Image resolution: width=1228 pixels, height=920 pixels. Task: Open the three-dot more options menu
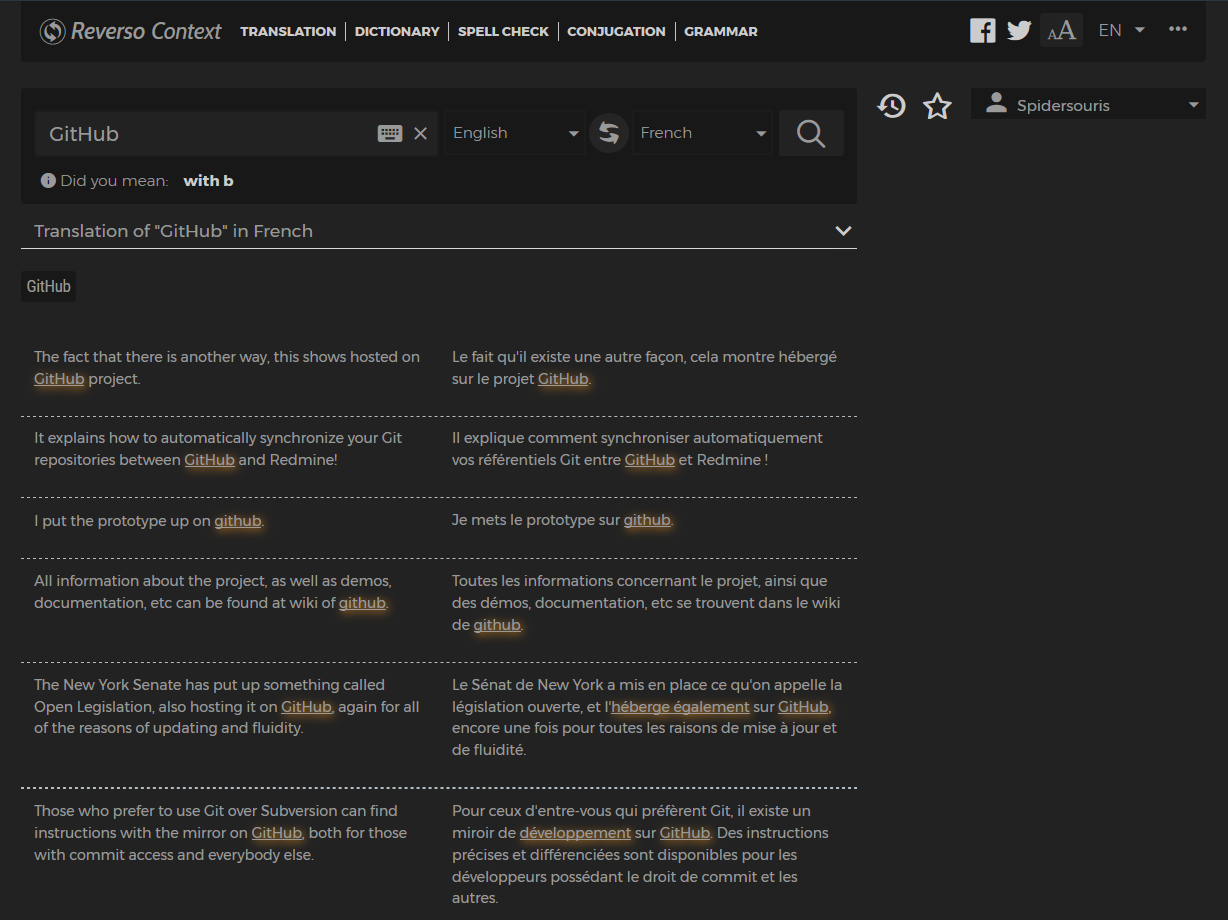[x=1178, y=29]
